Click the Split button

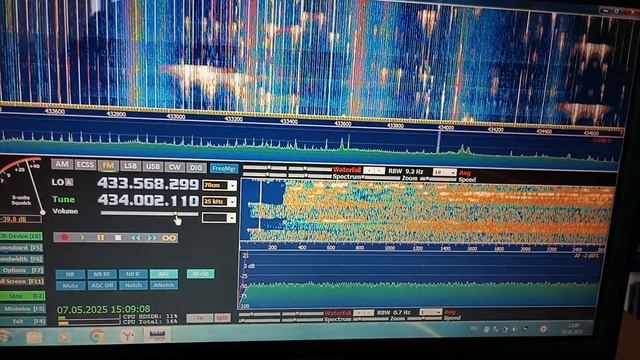[x=222, y=318]
